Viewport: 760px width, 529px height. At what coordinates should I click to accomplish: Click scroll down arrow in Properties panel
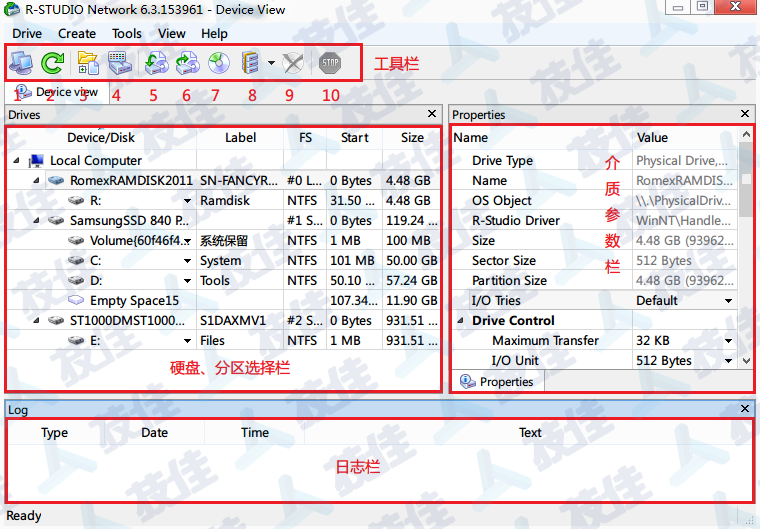(746, 361)
